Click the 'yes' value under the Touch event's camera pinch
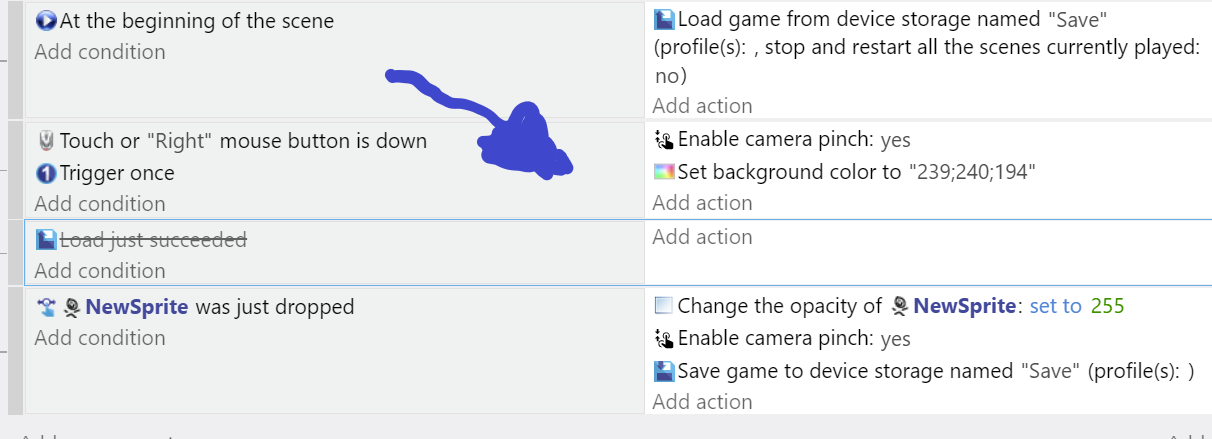 (895, 140)
